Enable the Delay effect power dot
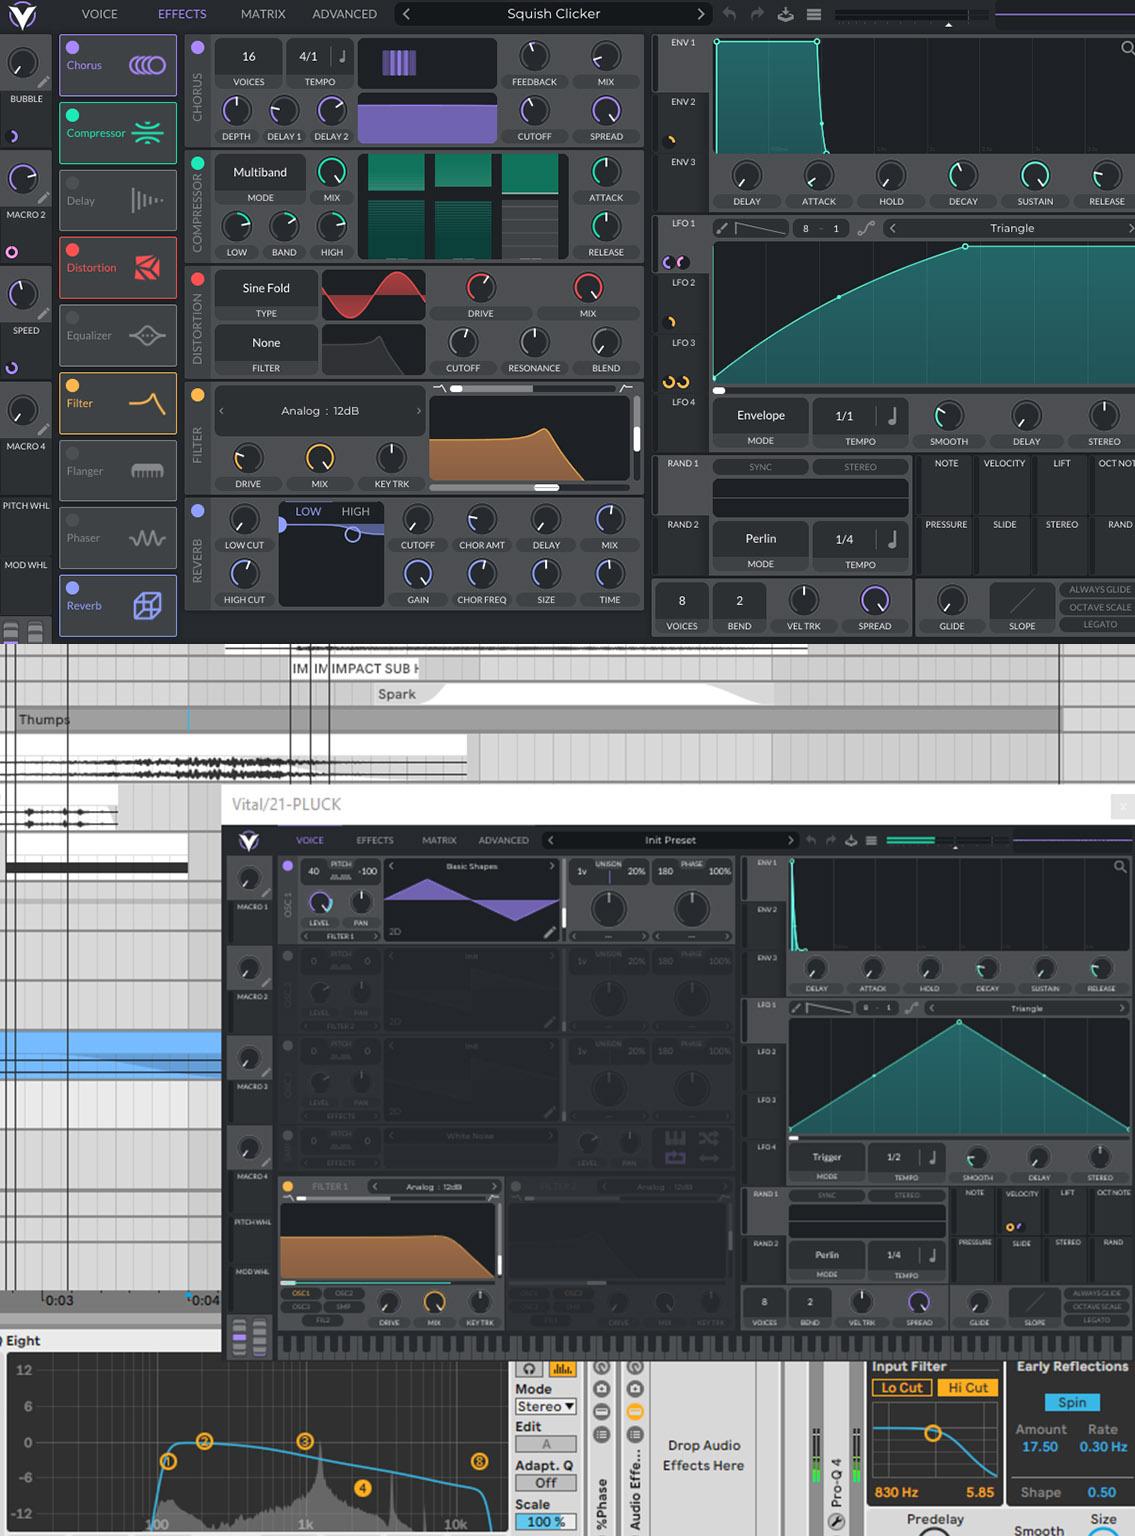Image resolution: width=1135 pixels, height=1536 pixels. point(72,183)
